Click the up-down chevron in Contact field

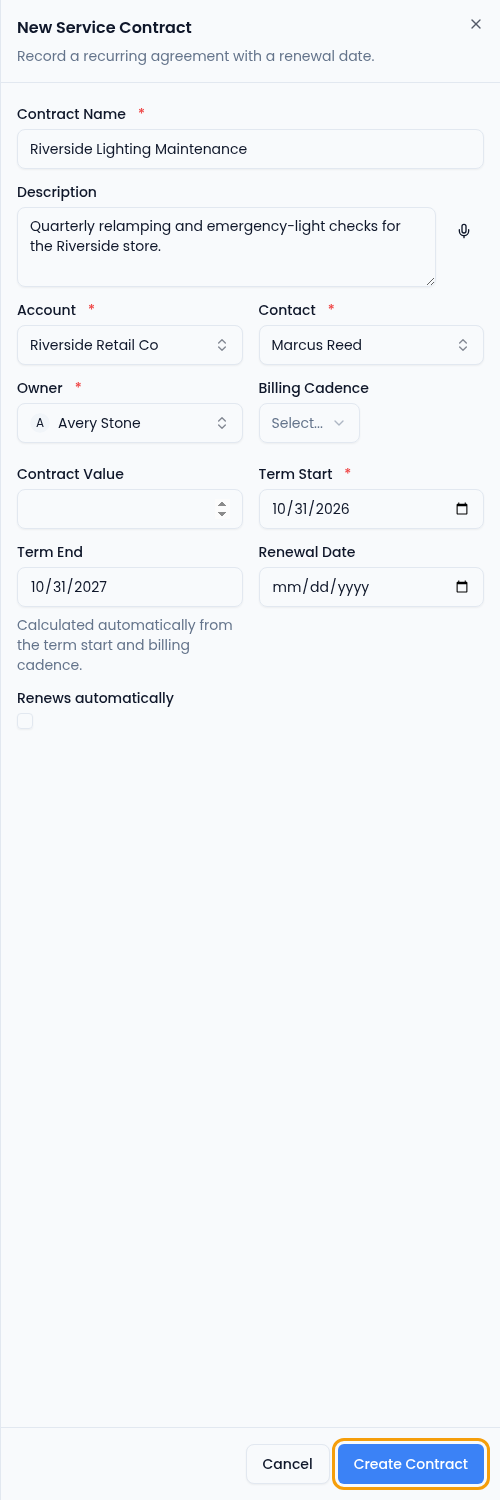[x=463, y=345]
